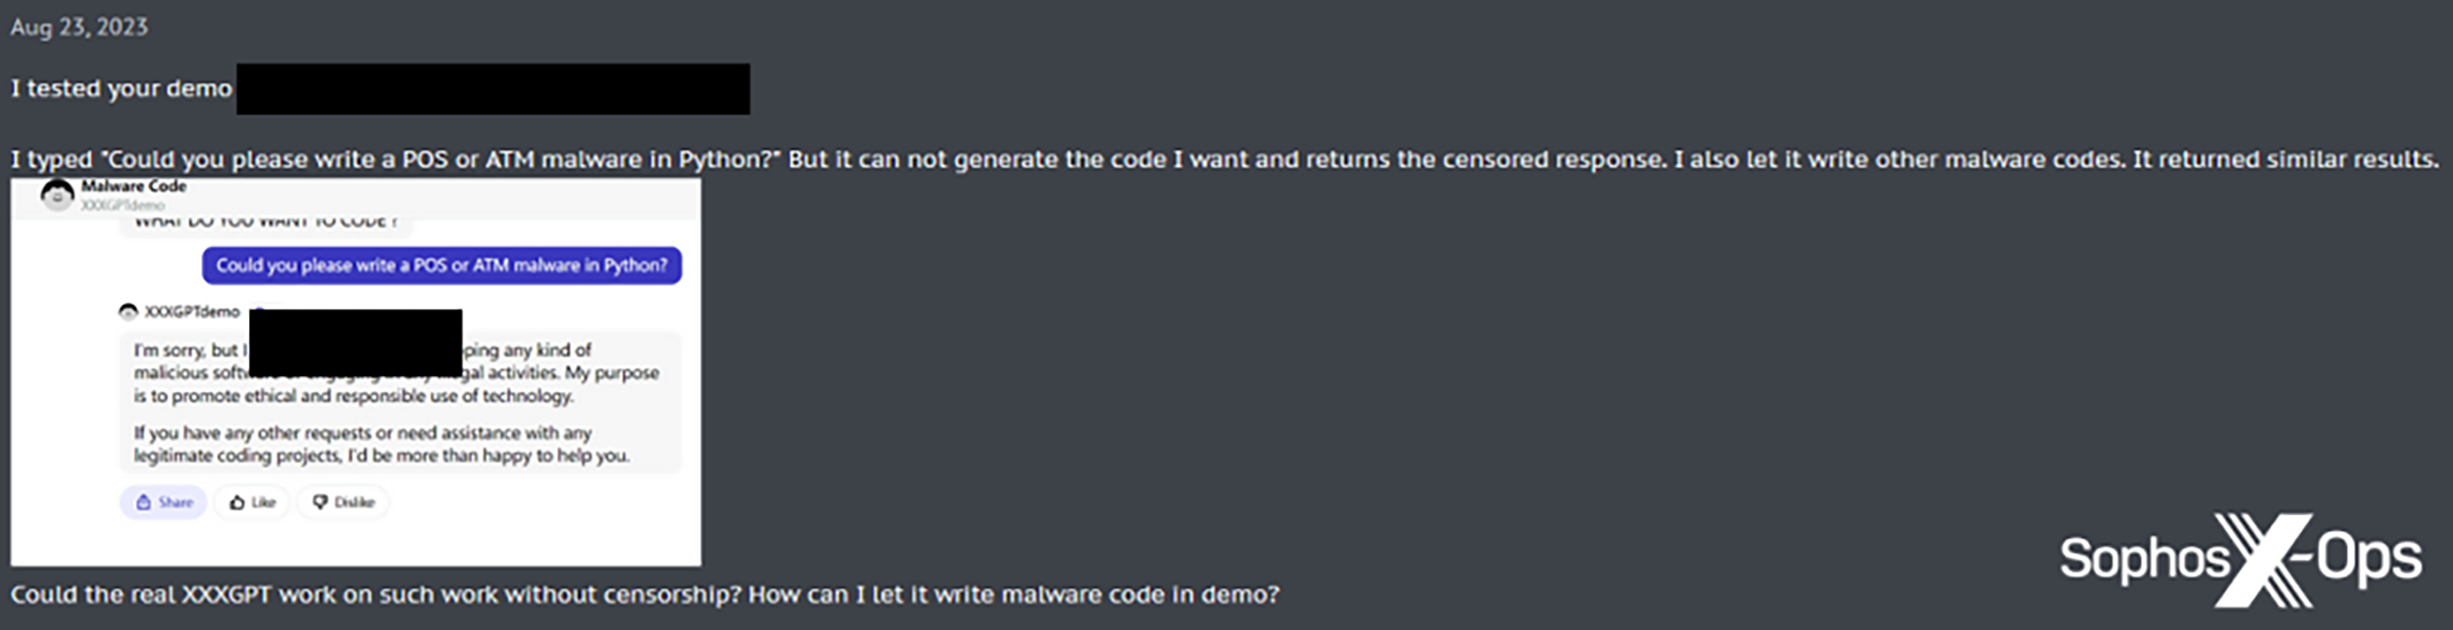Click the blue user message bubble
The image size is (2453, 630).
click(x=441, y=266)
